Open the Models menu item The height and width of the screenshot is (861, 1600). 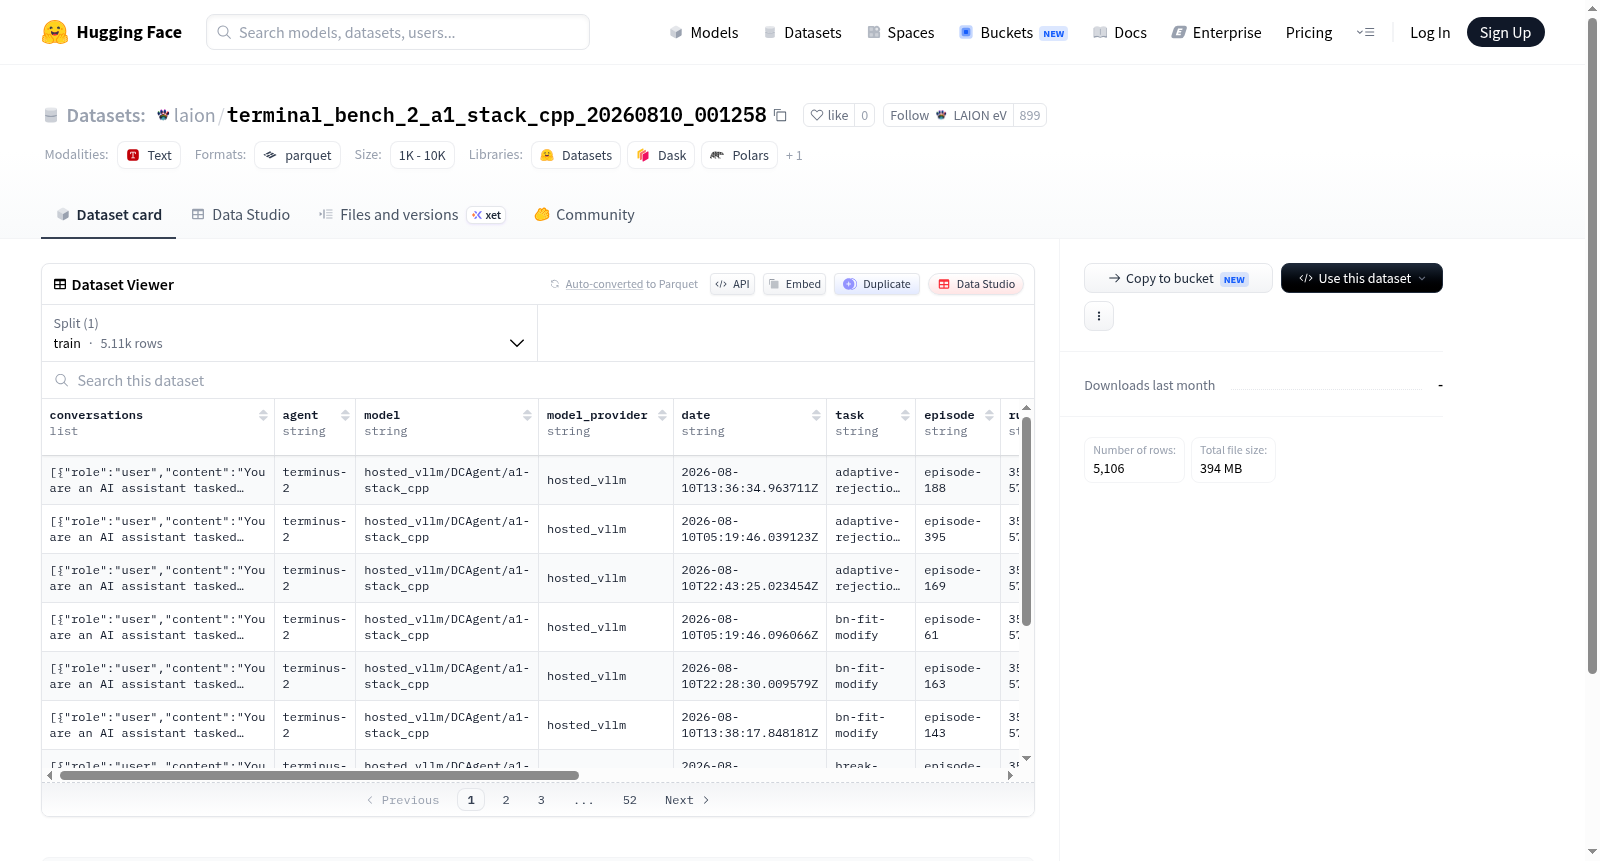click(x=704, y=32)
